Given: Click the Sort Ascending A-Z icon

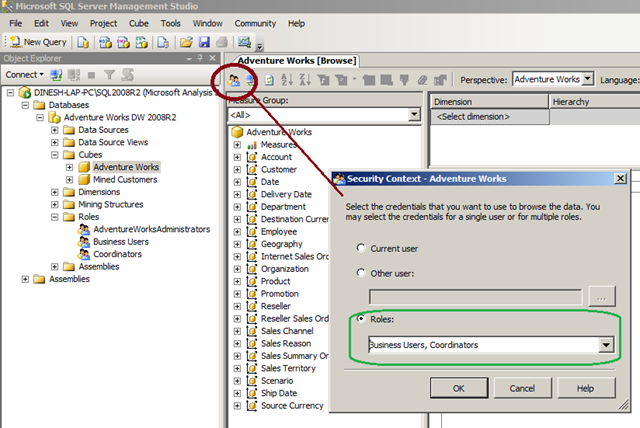Looking at the screenshot, I should tap(287, 80).
